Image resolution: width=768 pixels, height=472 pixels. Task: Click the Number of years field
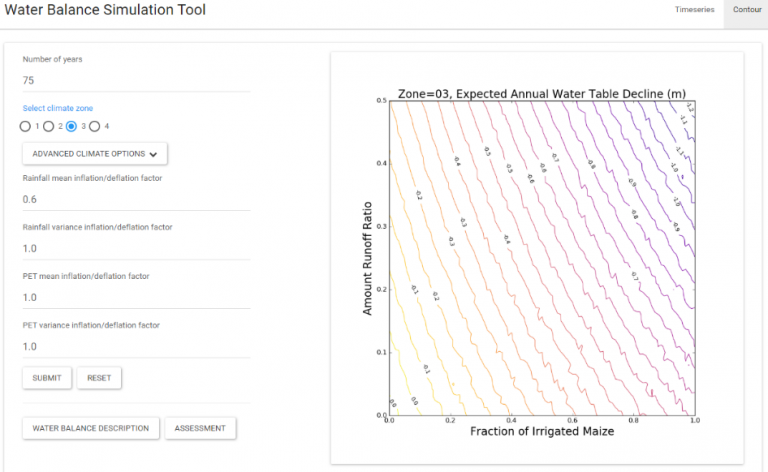click(136, 80)
